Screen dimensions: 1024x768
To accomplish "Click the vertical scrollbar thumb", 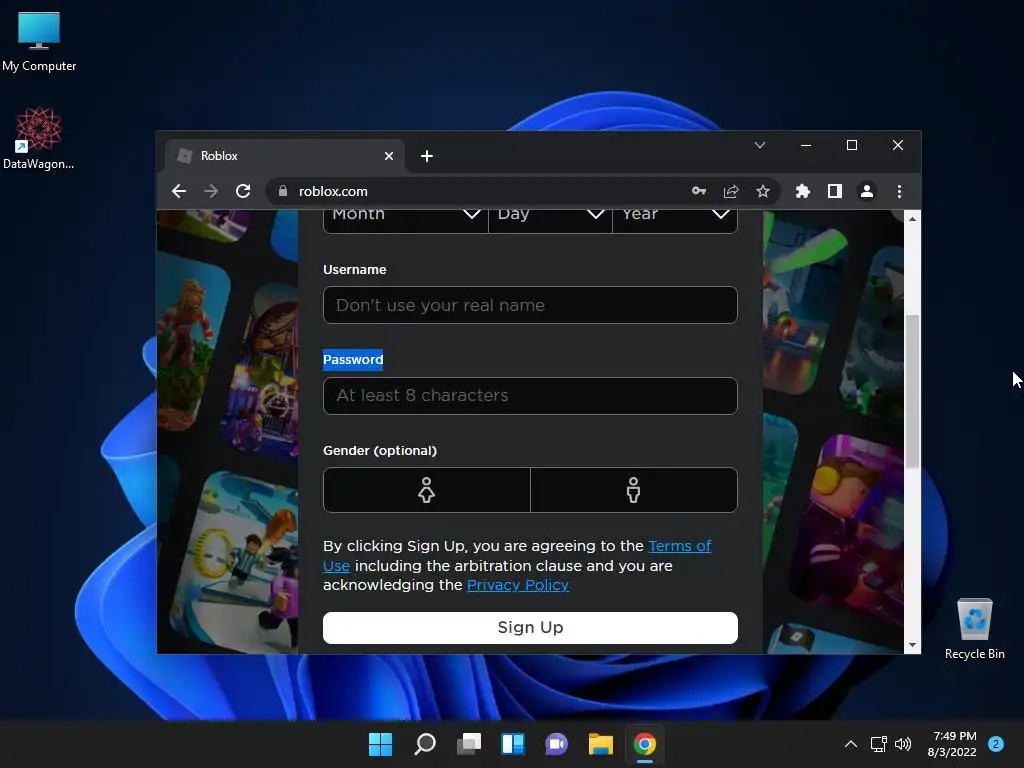I will pyautogui.click(x=912, y=391).
